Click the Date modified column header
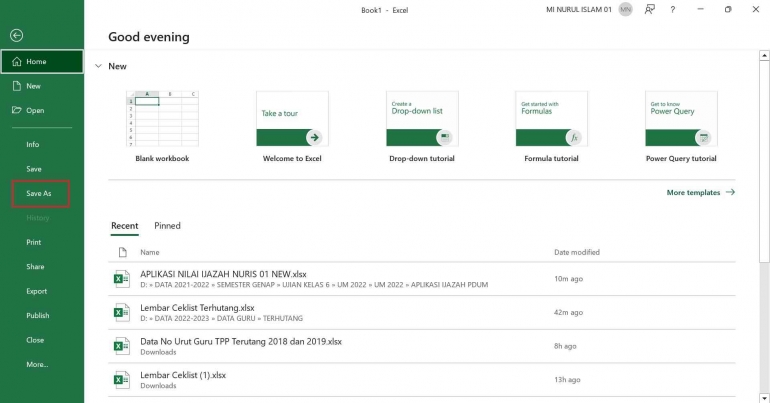 pyautogui.click(x=577, y=252)
